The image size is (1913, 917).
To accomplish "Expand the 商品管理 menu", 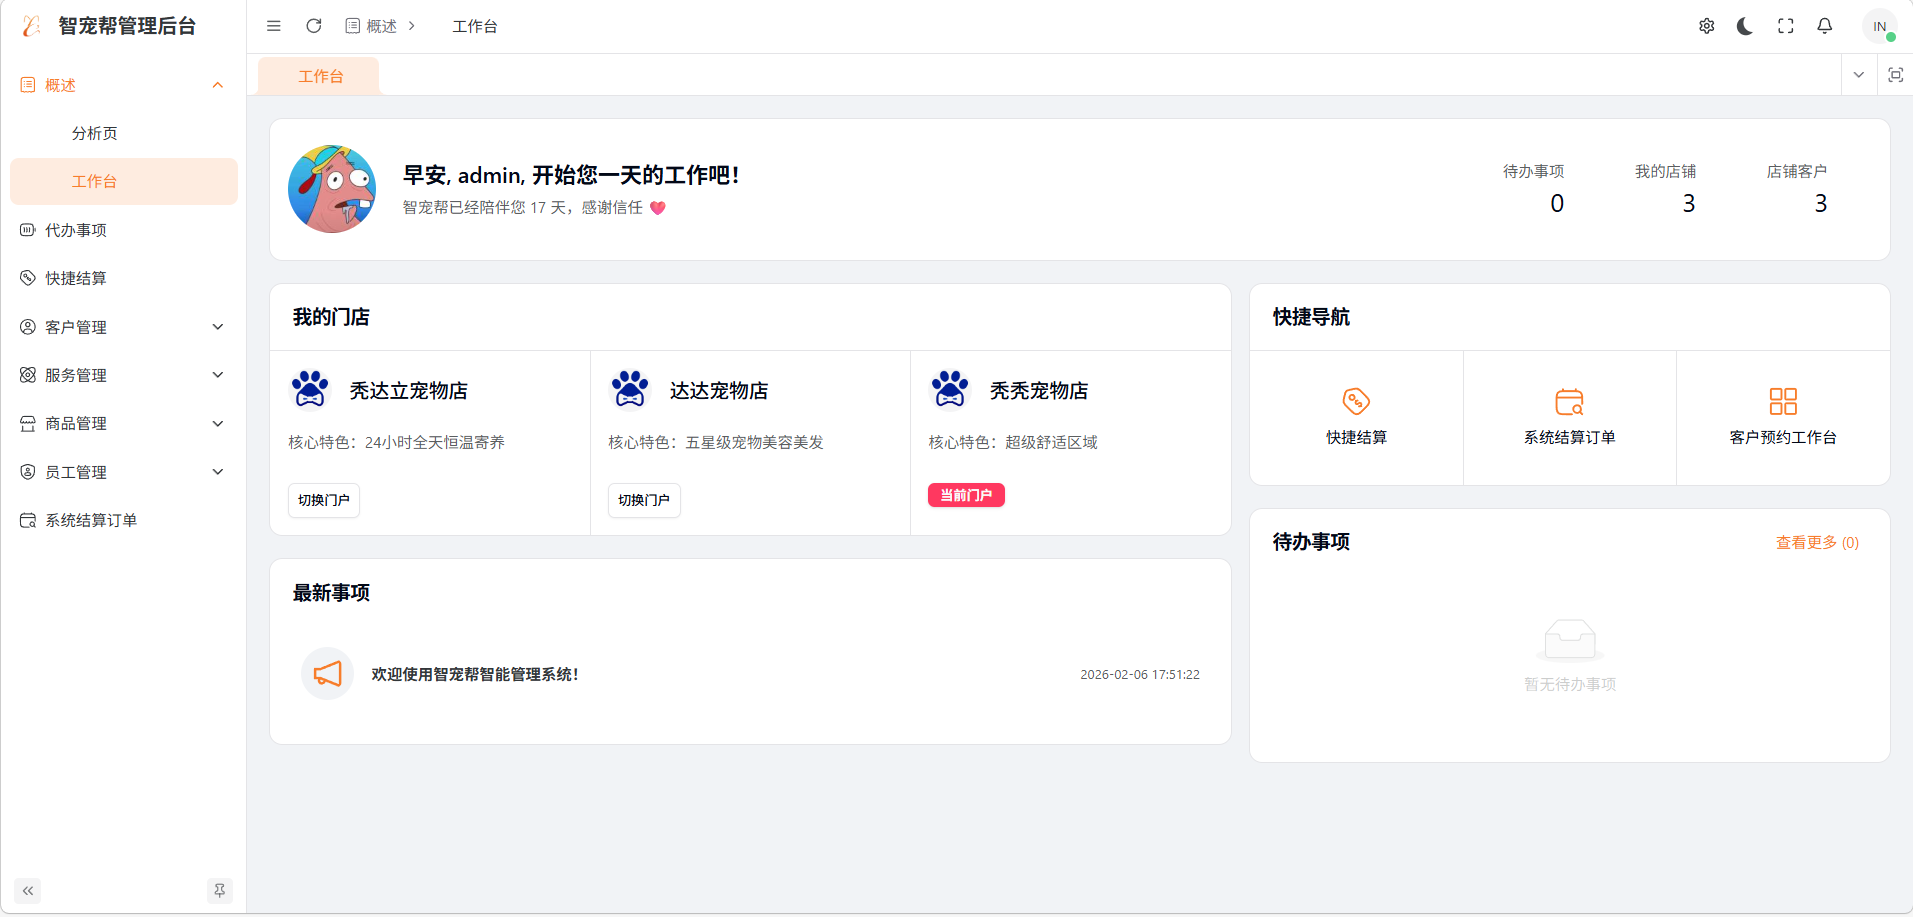I will (122, 423).
